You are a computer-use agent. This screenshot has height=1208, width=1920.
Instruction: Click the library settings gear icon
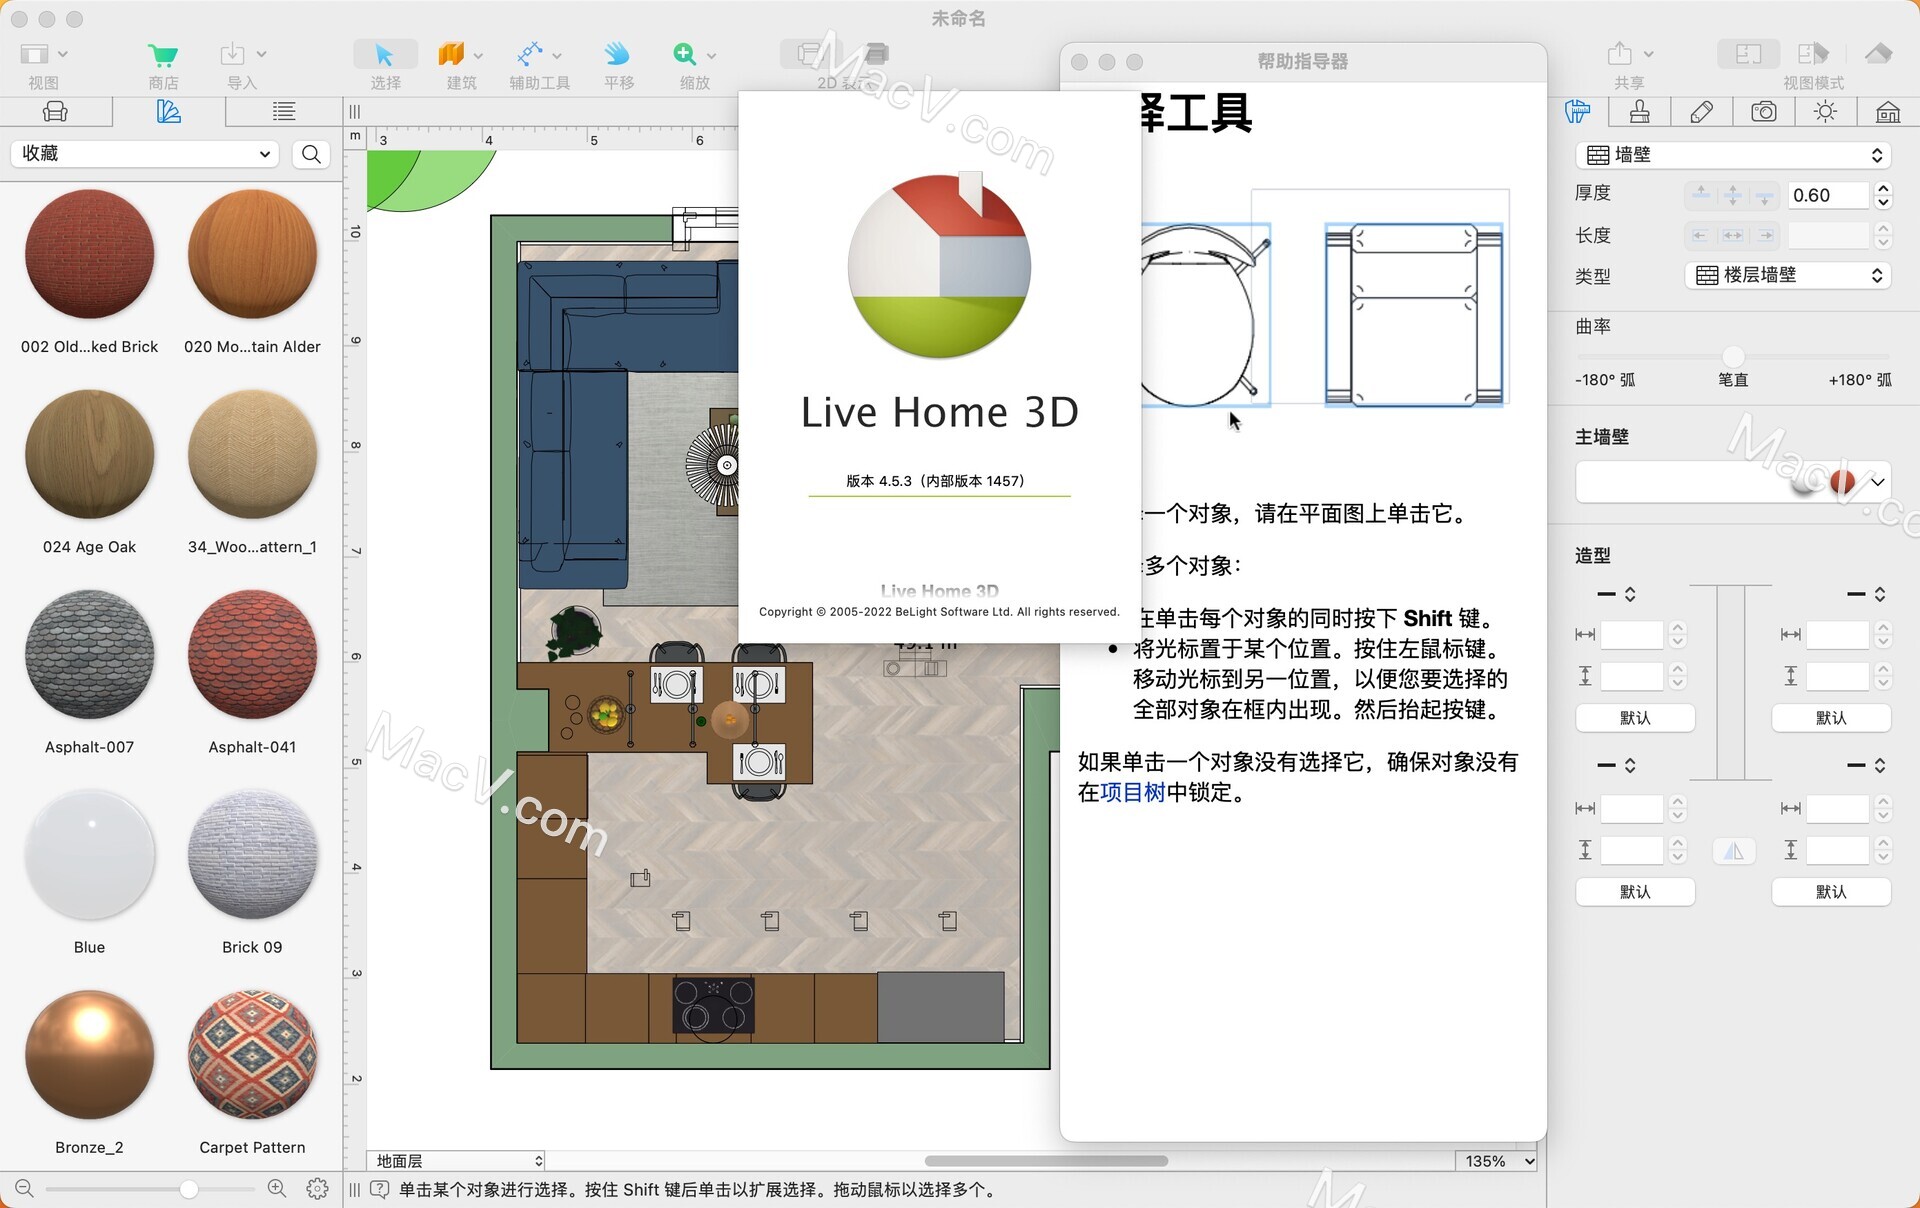click(x=317, y=1188)
